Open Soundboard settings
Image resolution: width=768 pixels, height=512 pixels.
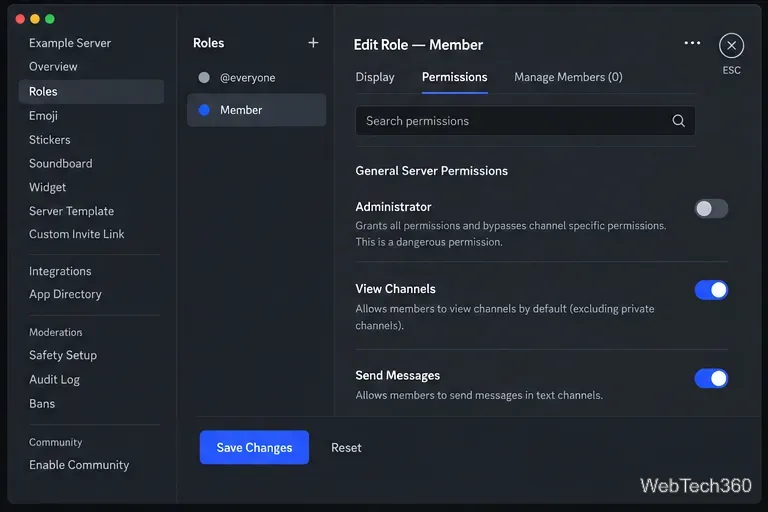(60, 164)
